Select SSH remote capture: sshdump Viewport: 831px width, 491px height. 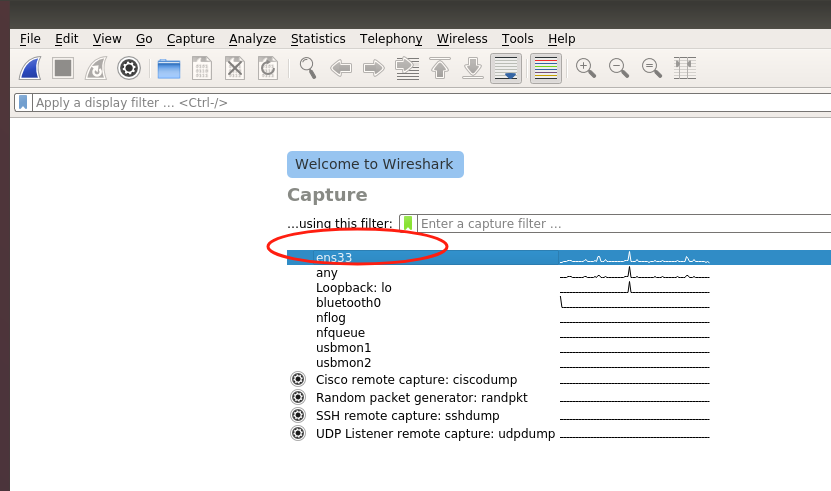408,416
